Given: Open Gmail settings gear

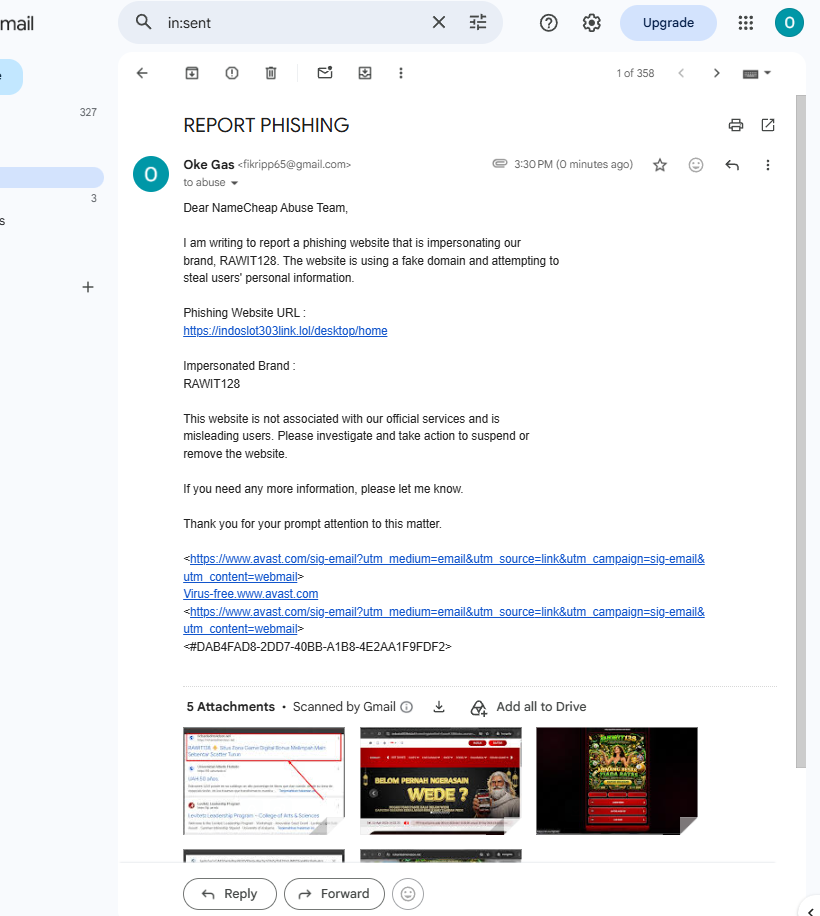Looking at the screenshot, I should 592,23.
